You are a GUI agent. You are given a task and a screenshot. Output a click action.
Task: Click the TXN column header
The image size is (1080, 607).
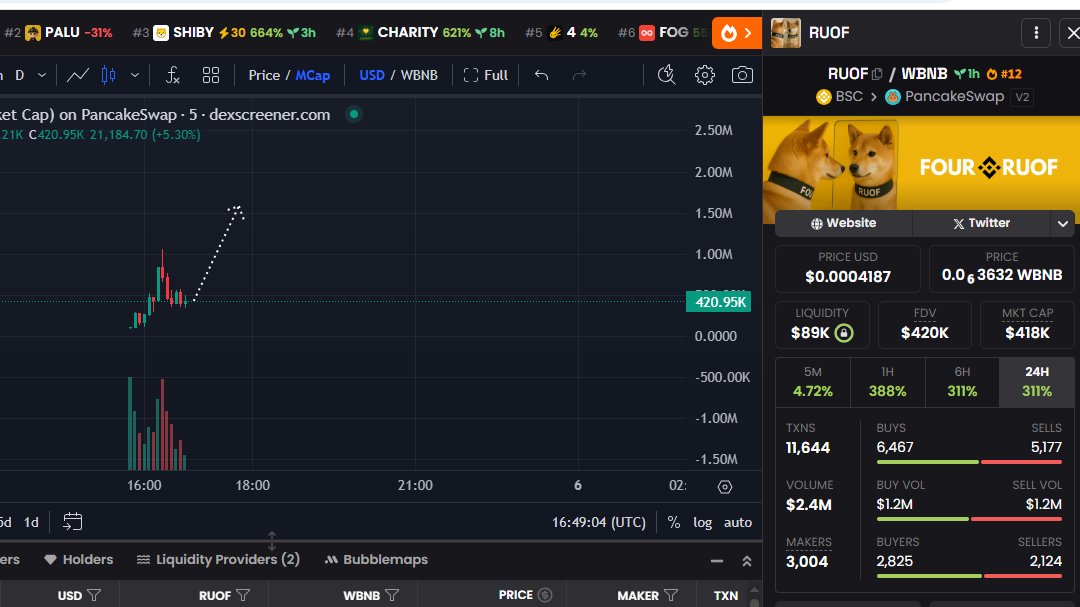coord(726,595)
